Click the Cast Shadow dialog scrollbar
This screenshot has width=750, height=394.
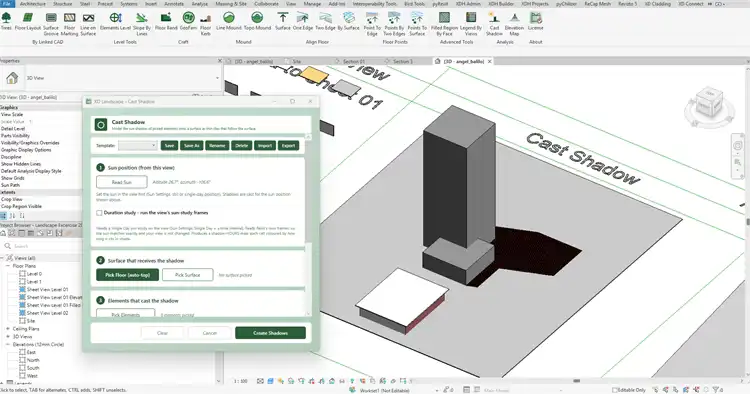click(308, 225)
